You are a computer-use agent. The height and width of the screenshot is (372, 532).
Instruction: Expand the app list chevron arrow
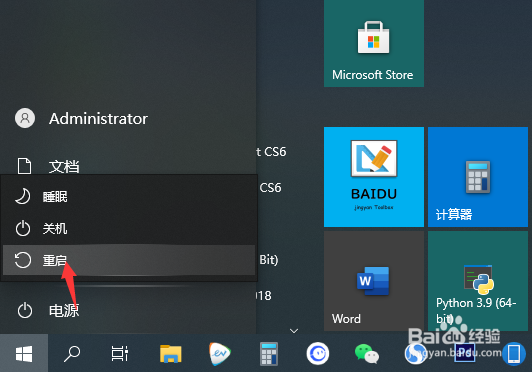294,331
